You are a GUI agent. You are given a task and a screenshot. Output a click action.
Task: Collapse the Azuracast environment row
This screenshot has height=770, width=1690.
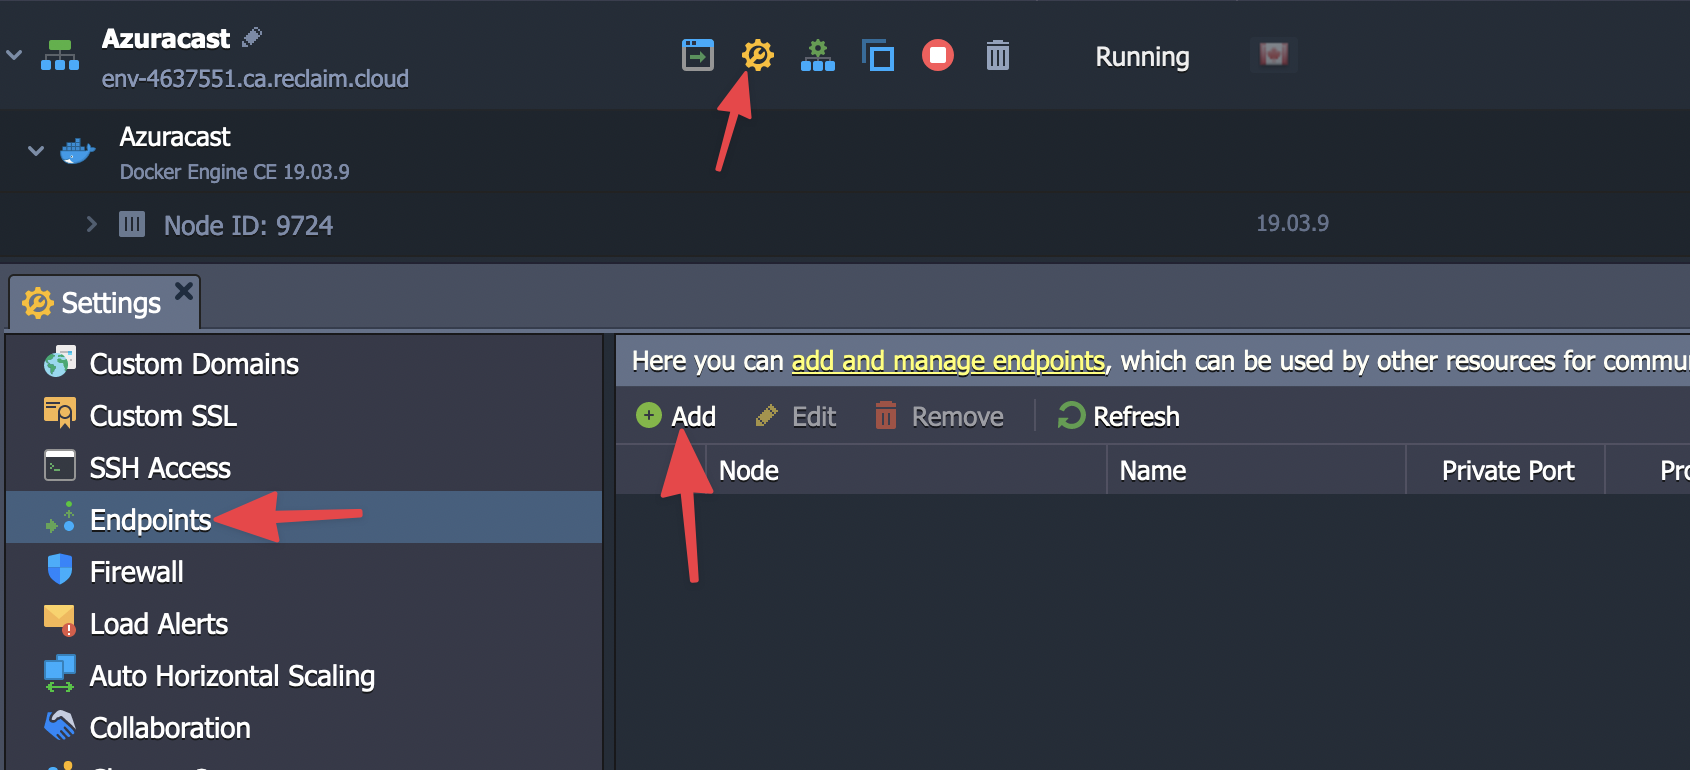click(14, 55)
